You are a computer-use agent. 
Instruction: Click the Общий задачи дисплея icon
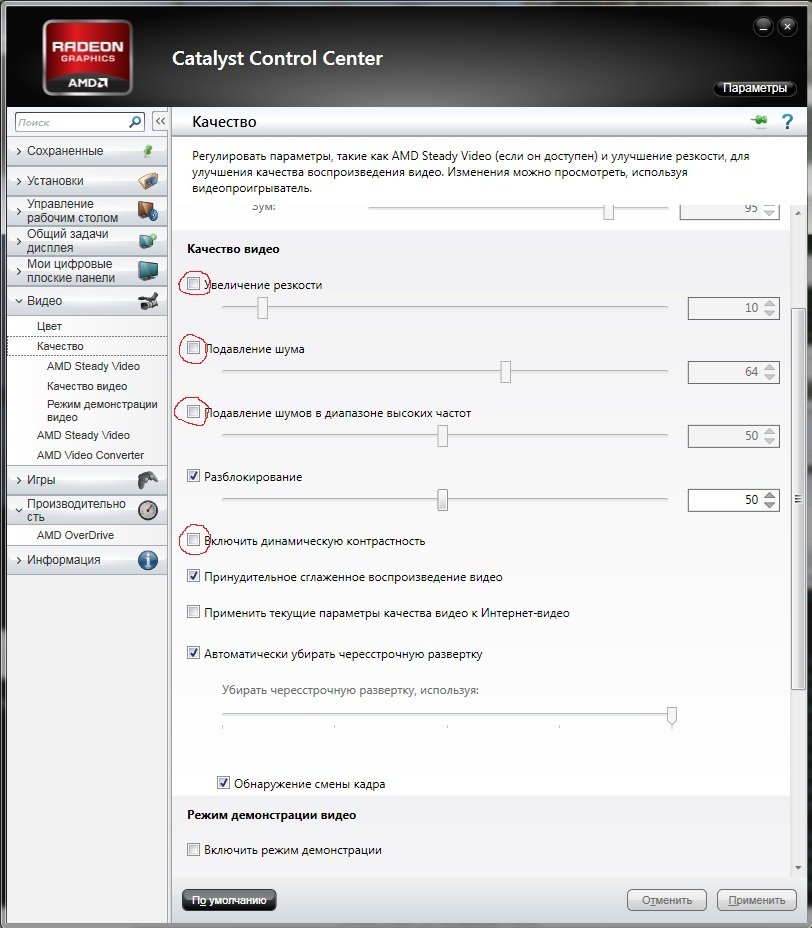(148, 240)
